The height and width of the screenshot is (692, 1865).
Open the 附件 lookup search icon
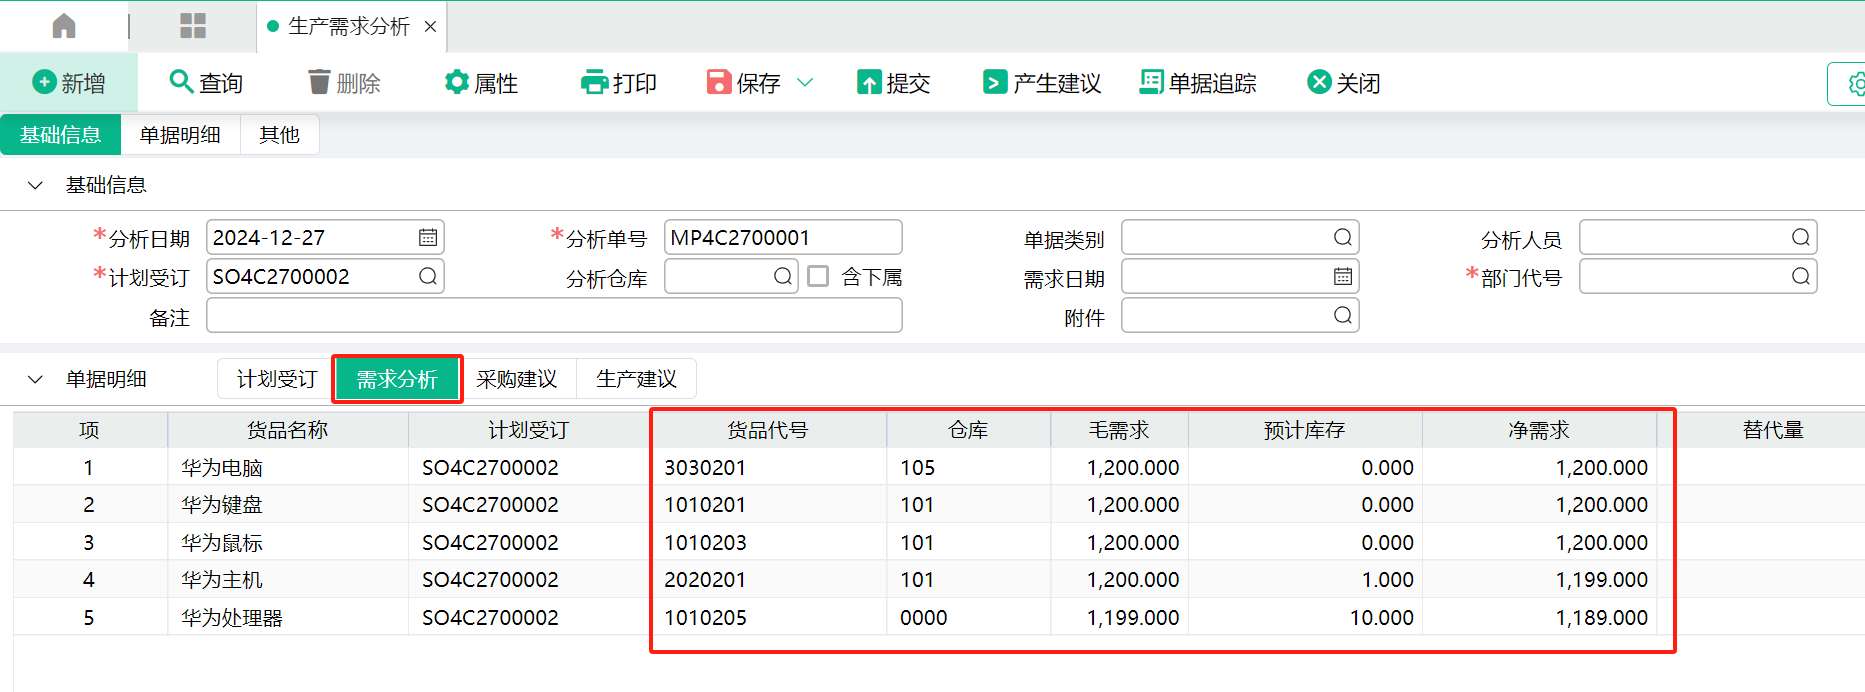1343,315
